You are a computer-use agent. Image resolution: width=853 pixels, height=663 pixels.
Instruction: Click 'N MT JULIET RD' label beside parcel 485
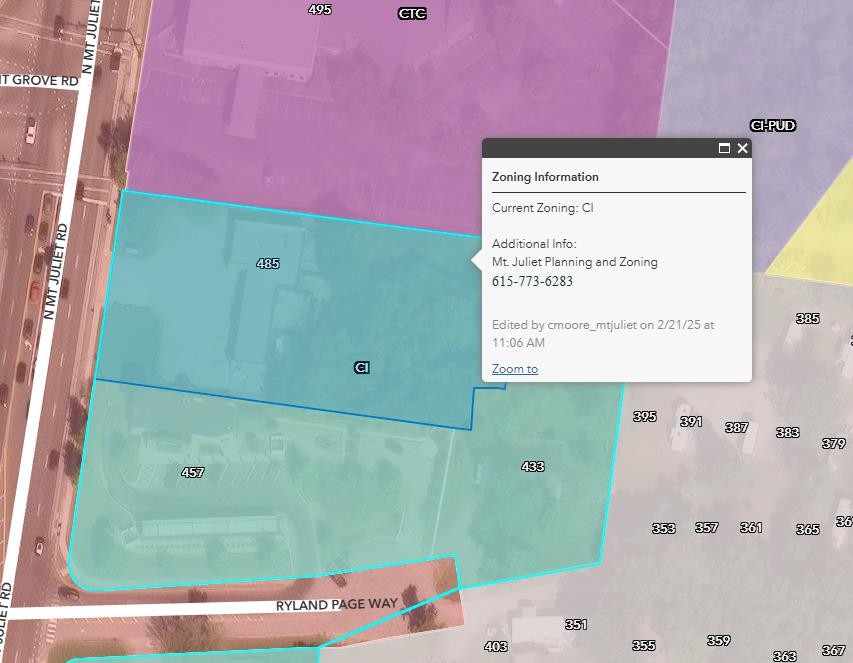tap(55, 271)
